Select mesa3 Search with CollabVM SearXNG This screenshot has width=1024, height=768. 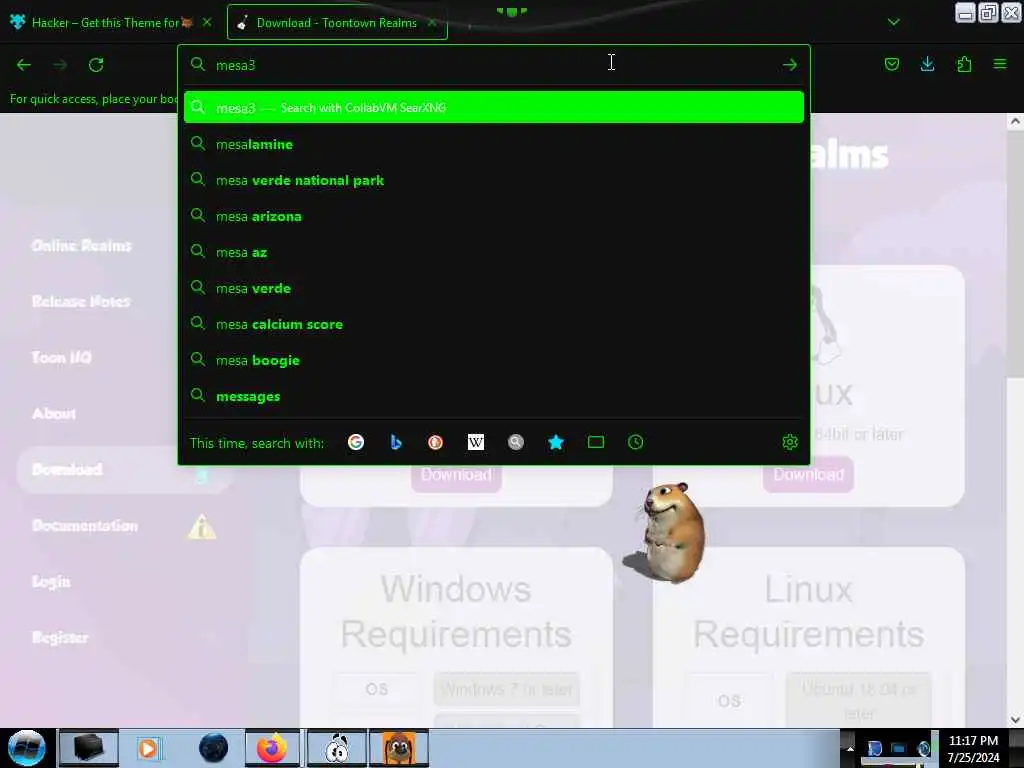coord(494,108)
